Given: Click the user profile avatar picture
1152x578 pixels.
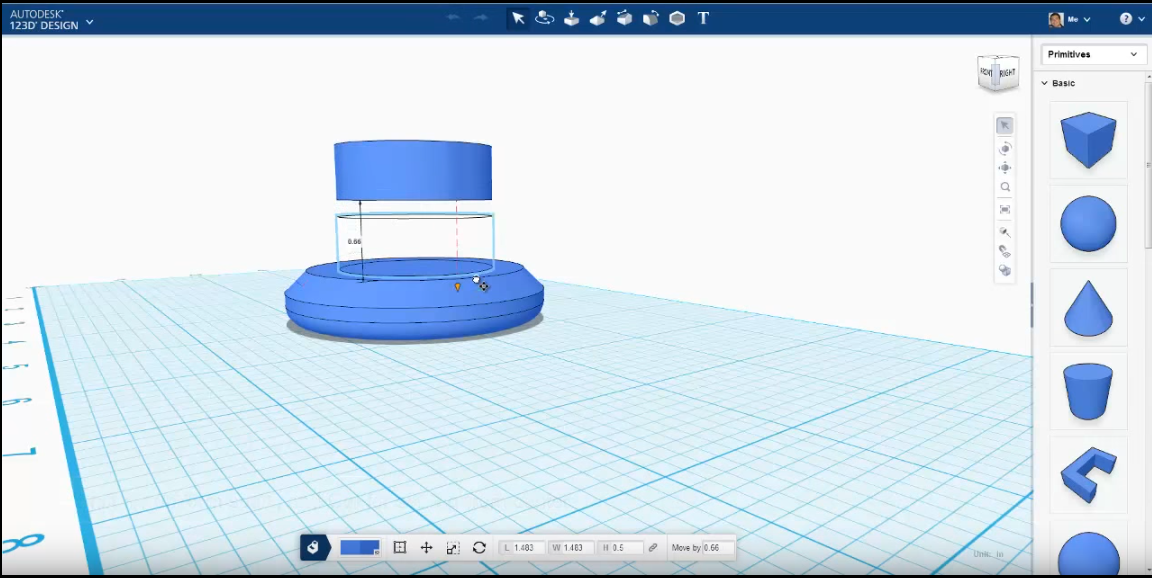Looking at the screenshot, I should tap(1056, 19).
